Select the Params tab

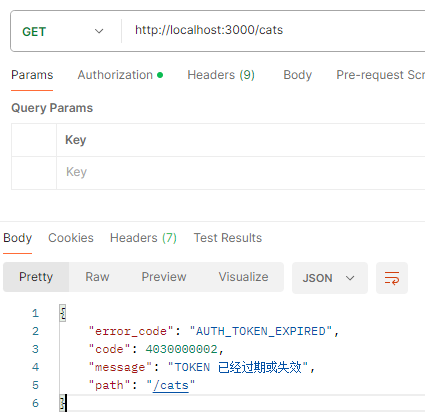click(x=32, y=75)
